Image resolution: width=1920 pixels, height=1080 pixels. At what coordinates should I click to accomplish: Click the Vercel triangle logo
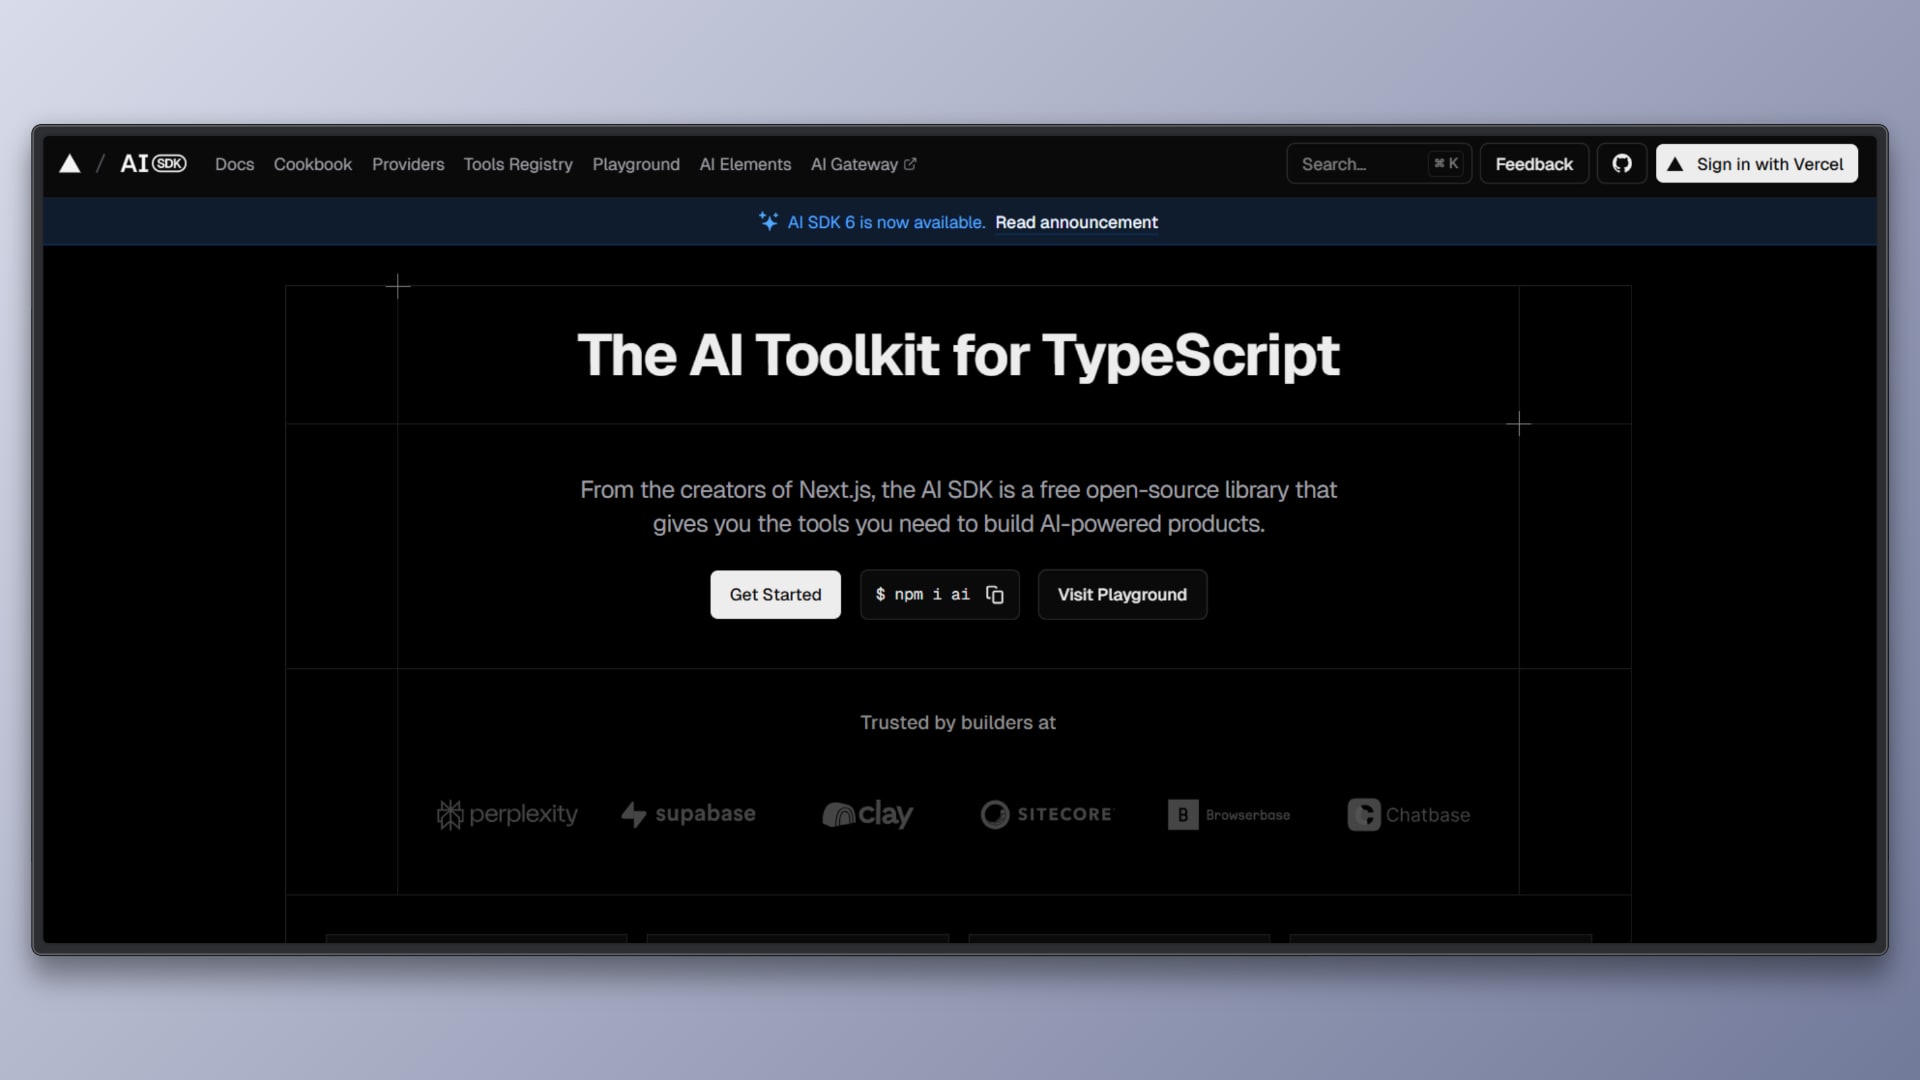coord(69,164)
